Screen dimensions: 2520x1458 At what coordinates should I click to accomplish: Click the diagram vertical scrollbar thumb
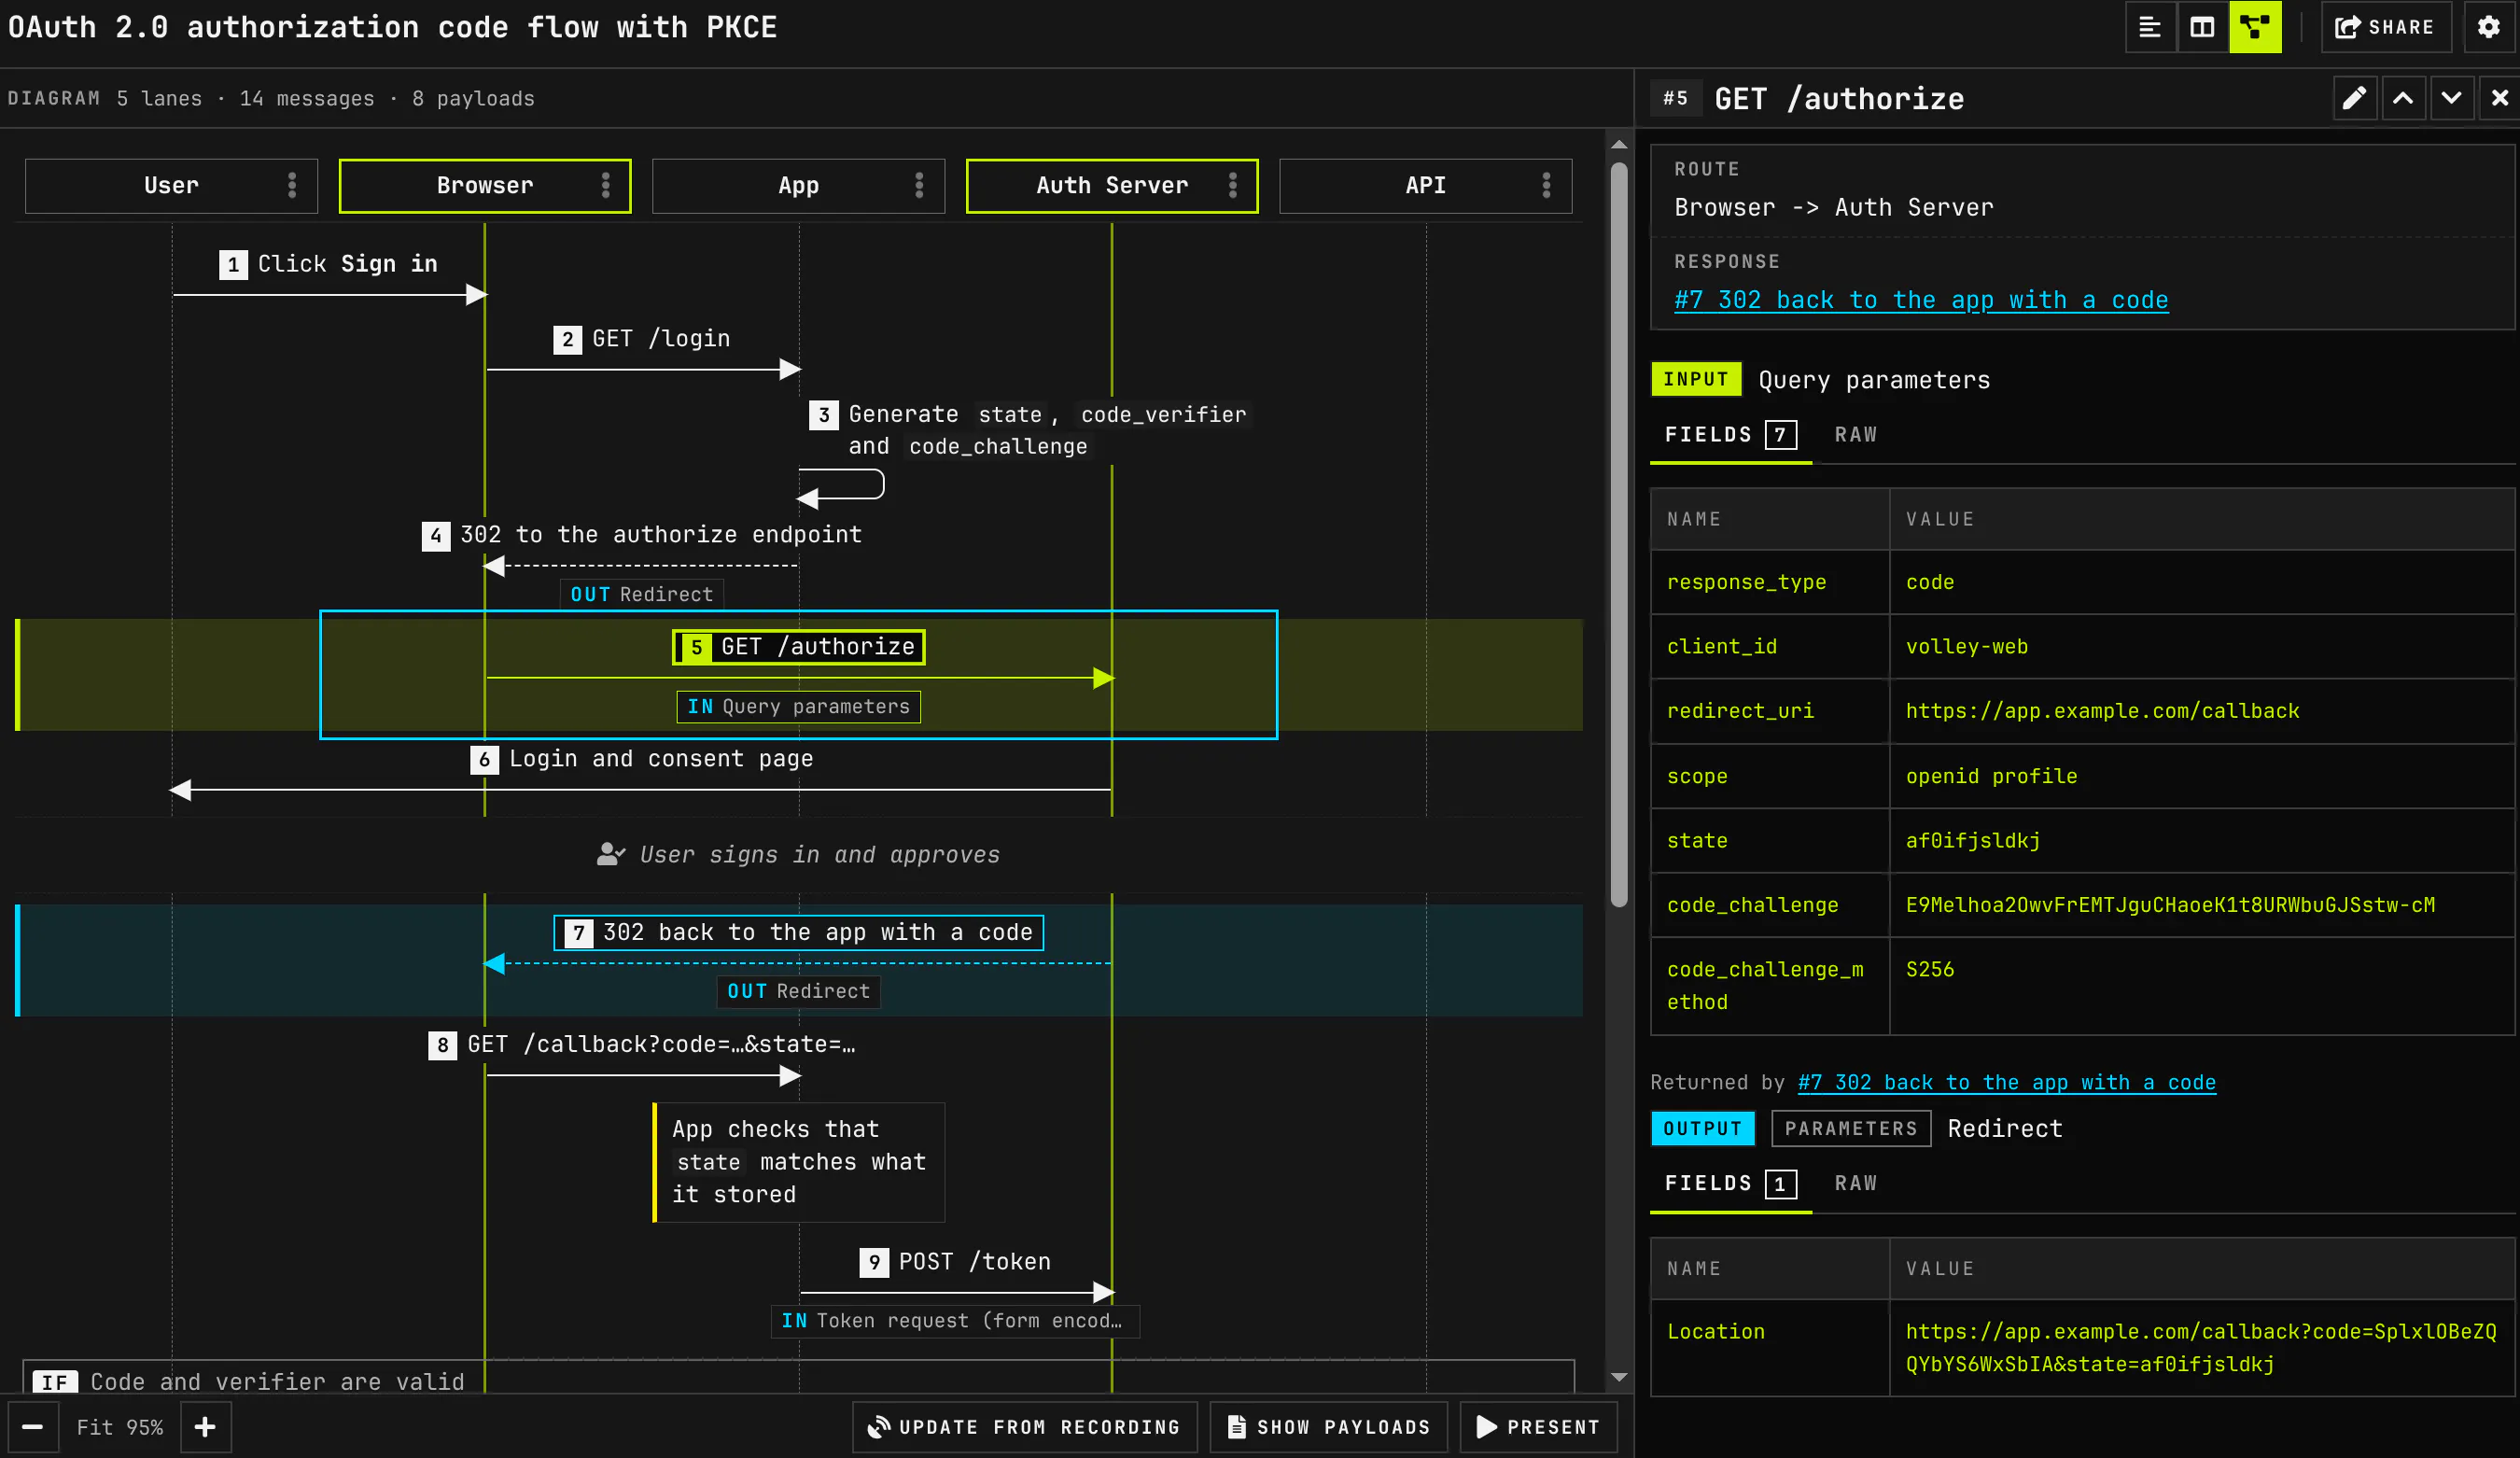tap(1619, 535)
